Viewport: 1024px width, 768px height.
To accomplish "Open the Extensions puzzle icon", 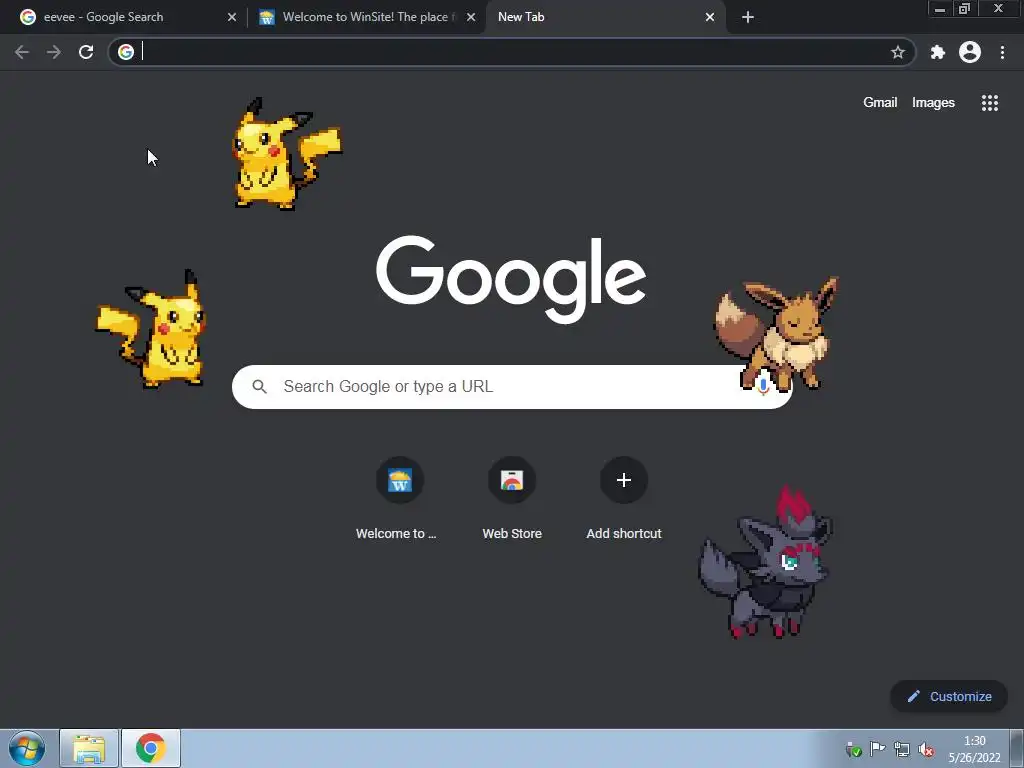I will point(938,52).
